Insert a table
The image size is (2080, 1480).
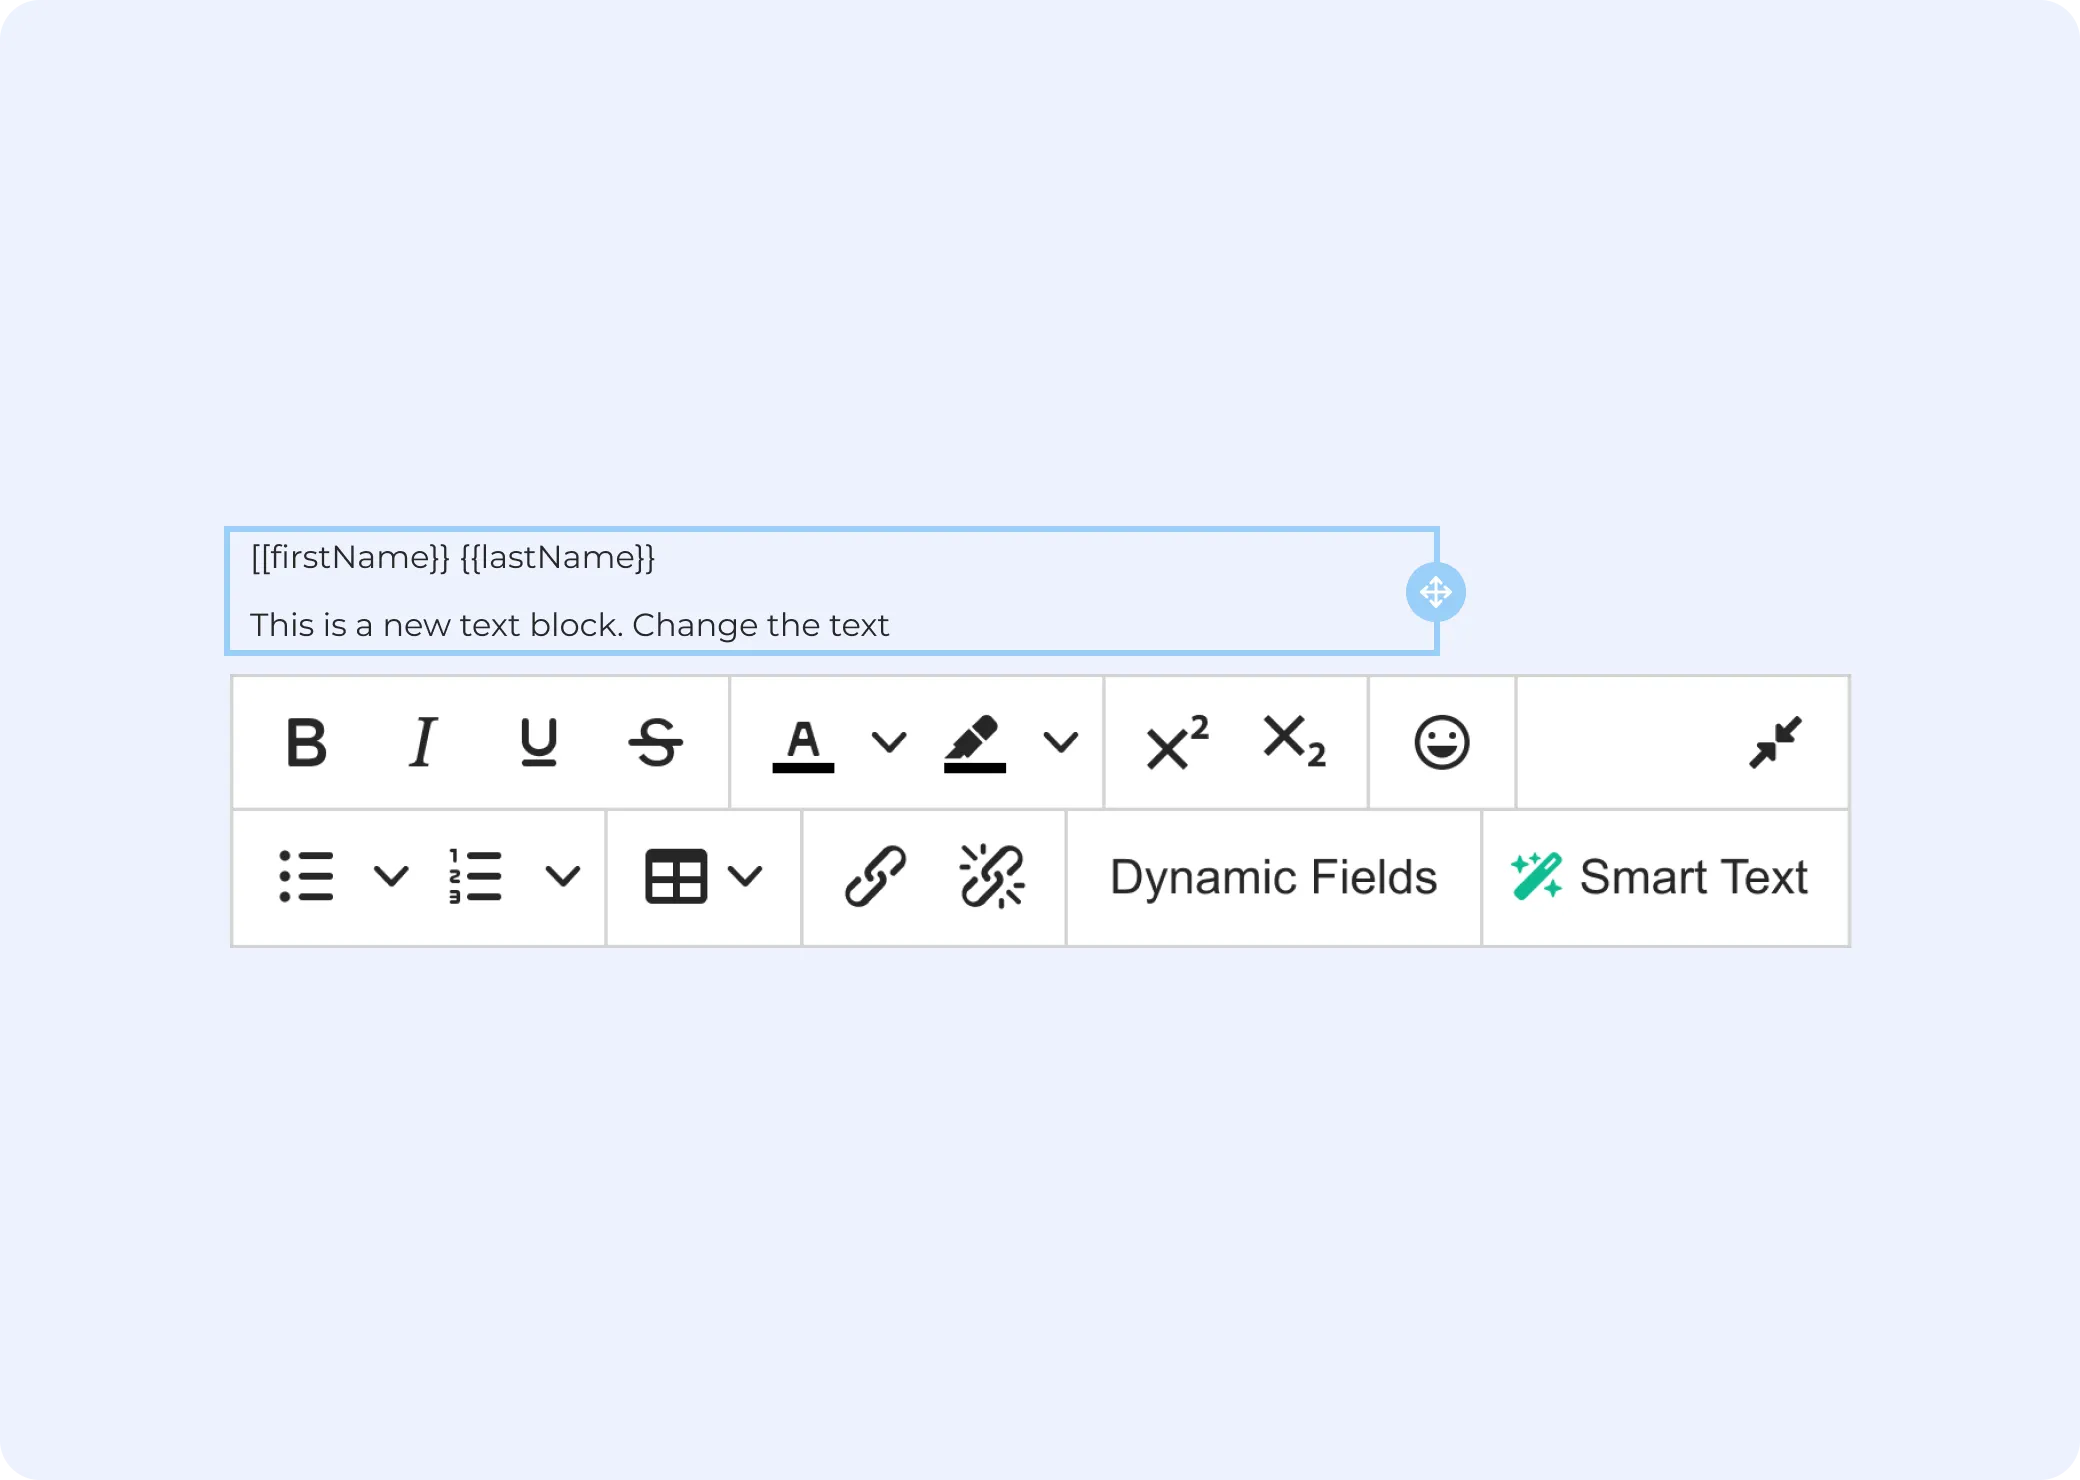[676, 877]
